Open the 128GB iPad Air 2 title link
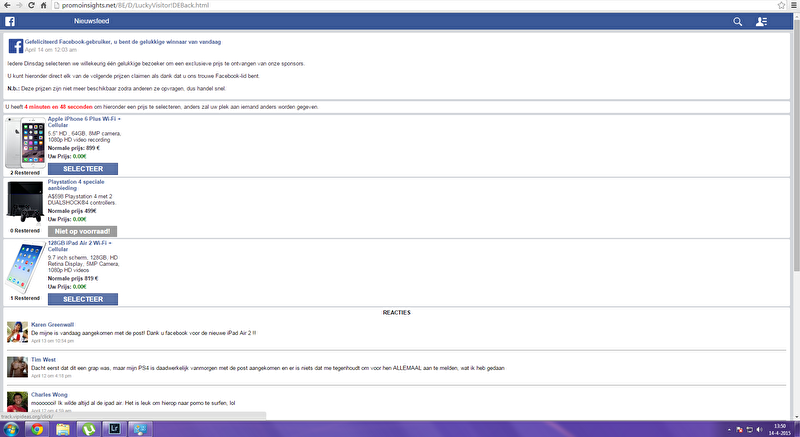800x437 pixels. [80, 246]
